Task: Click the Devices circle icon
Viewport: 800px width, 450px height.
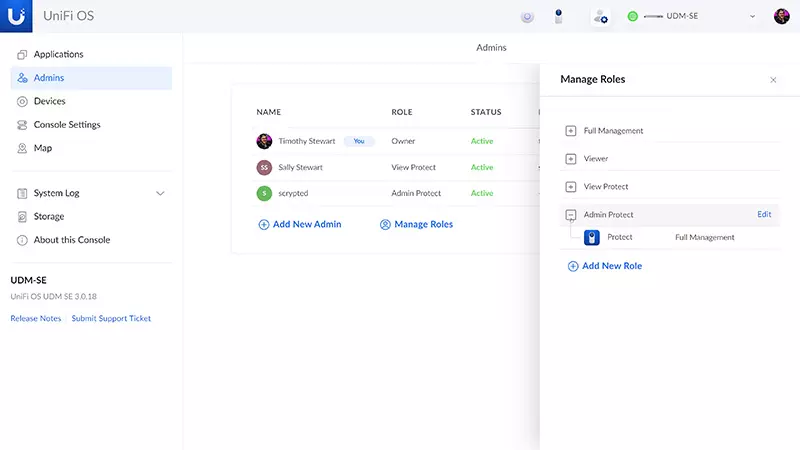Action: click(22, 102)
